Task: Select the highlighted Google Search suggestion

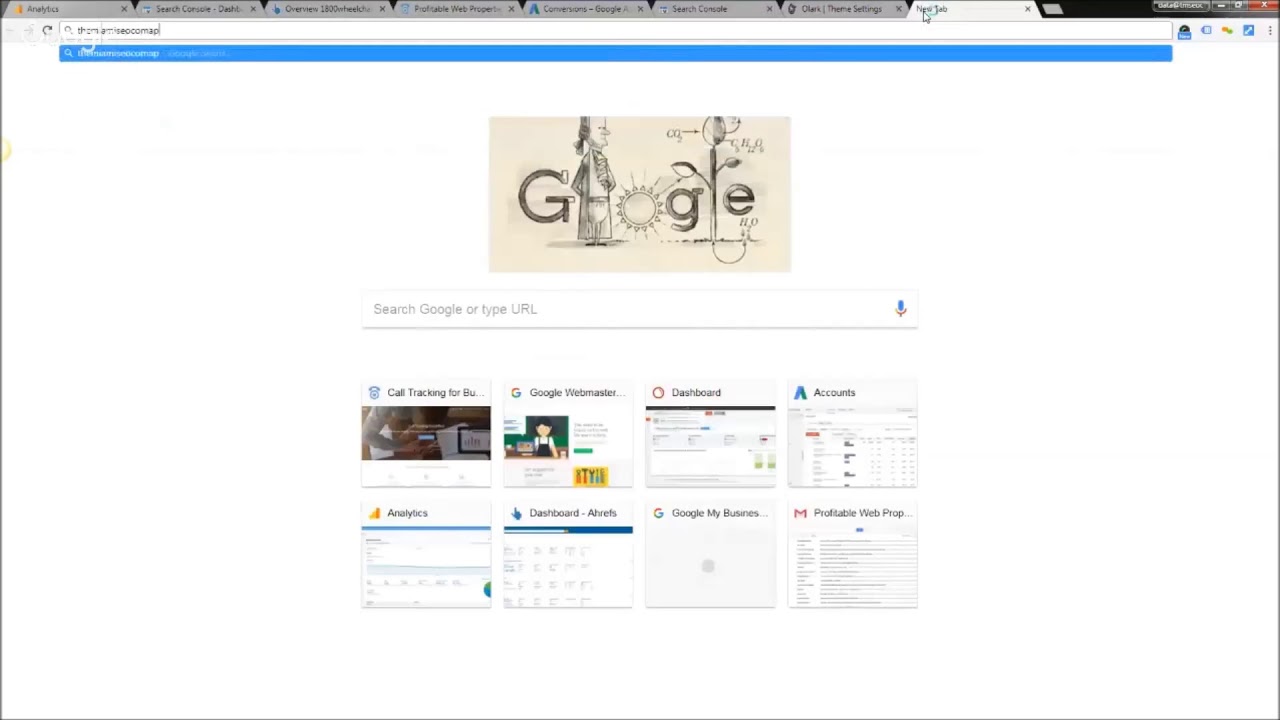Action: [615, 53]
